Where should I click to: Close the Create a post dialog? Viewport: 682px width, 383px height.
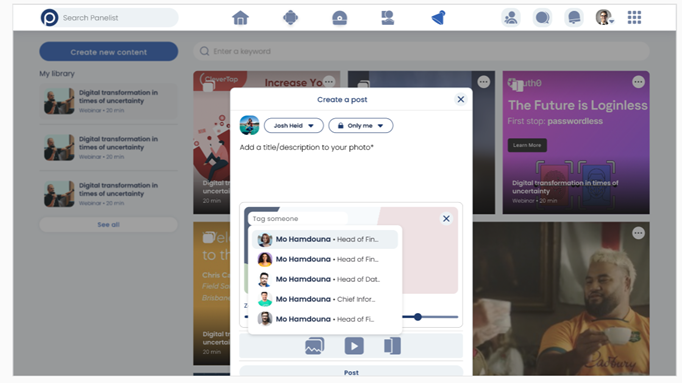pyautogui.click(x=461, y=100)
